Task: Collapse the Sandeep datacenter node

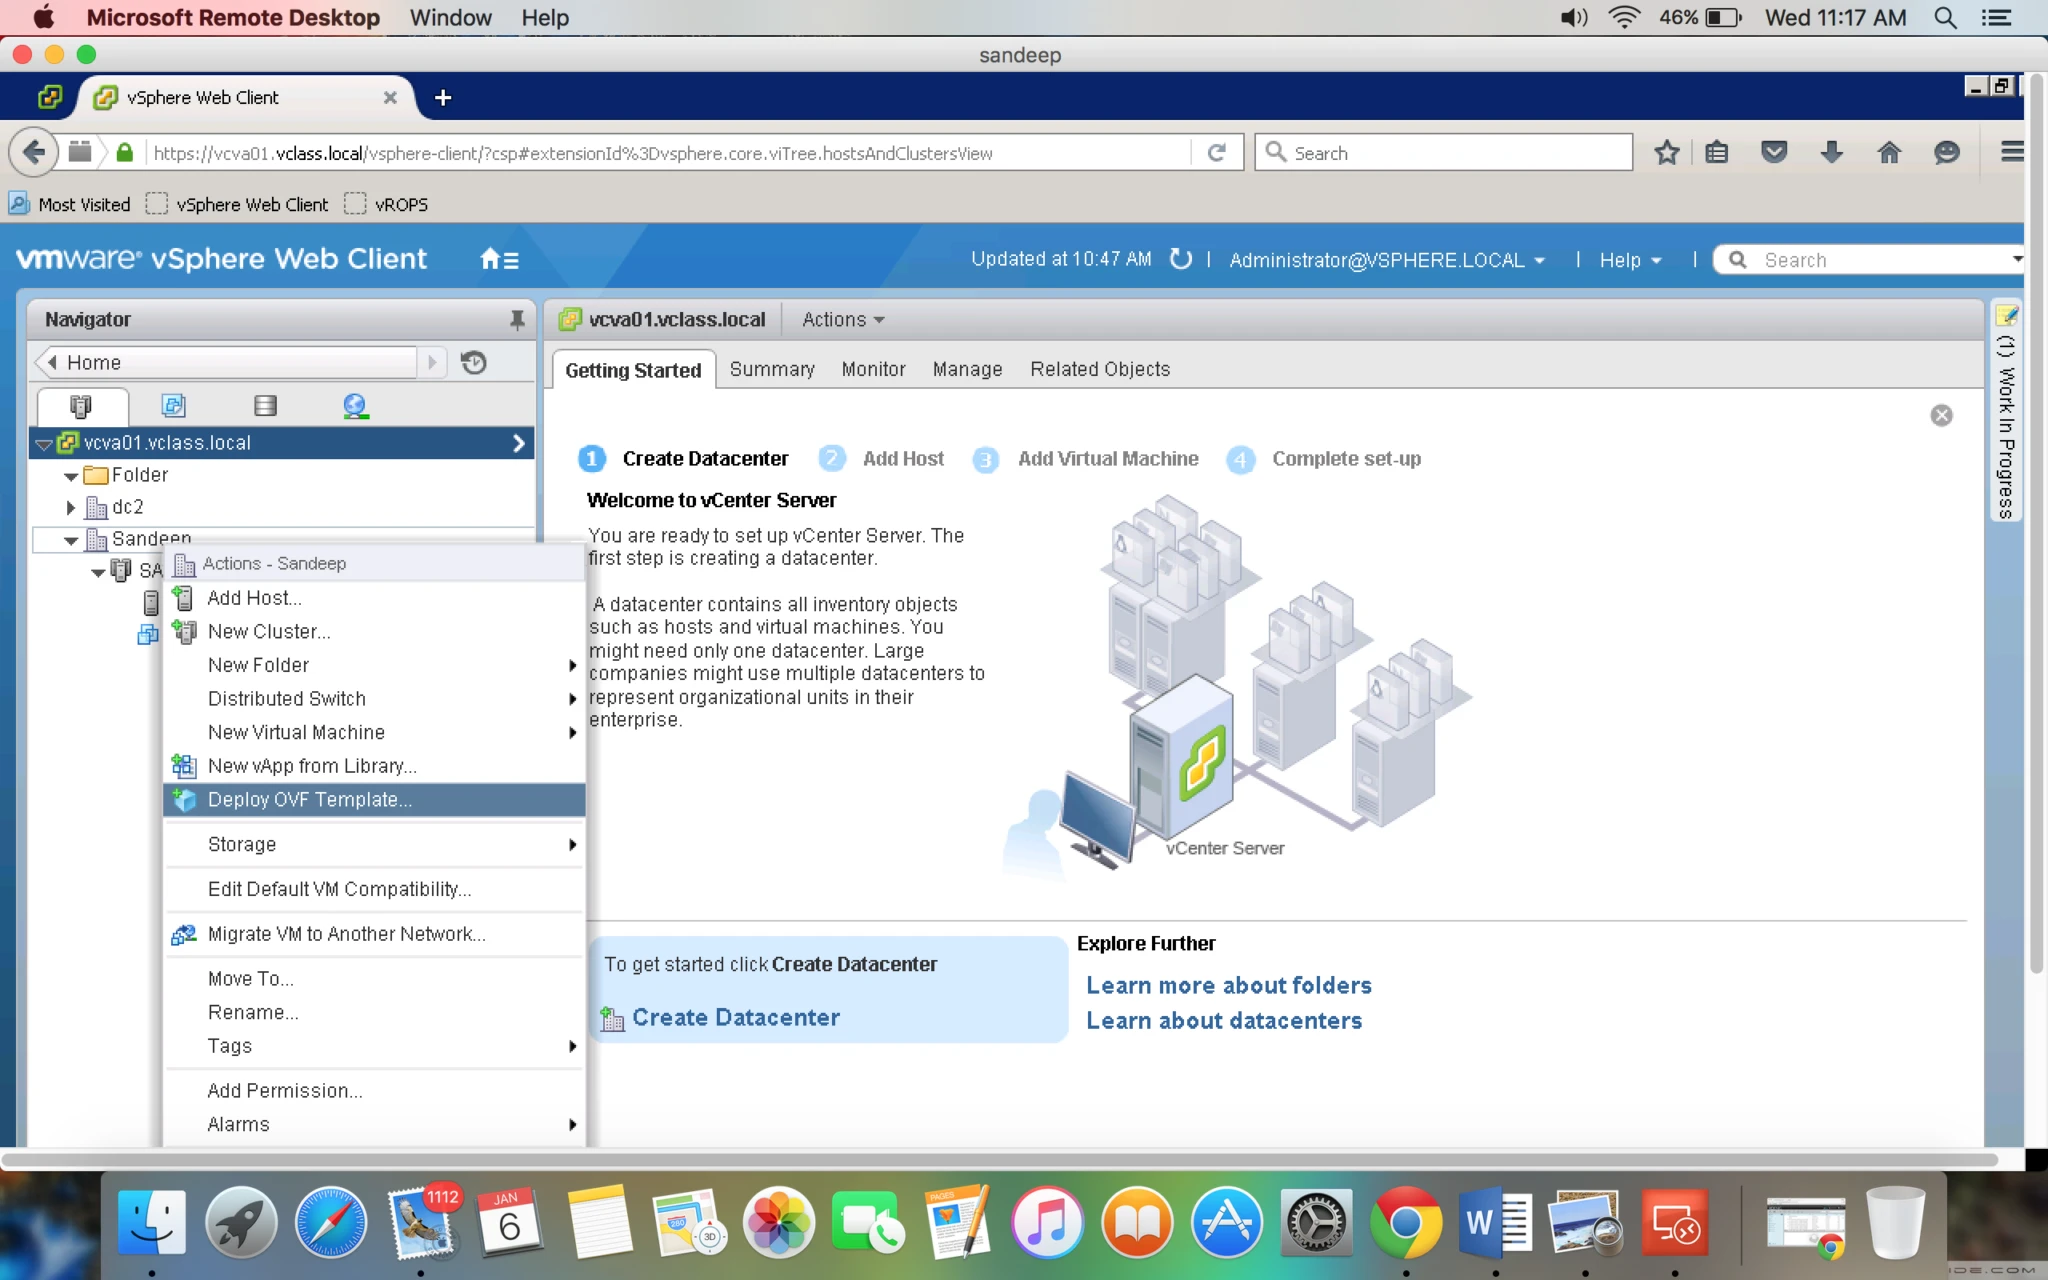Action: coord(71,540)
